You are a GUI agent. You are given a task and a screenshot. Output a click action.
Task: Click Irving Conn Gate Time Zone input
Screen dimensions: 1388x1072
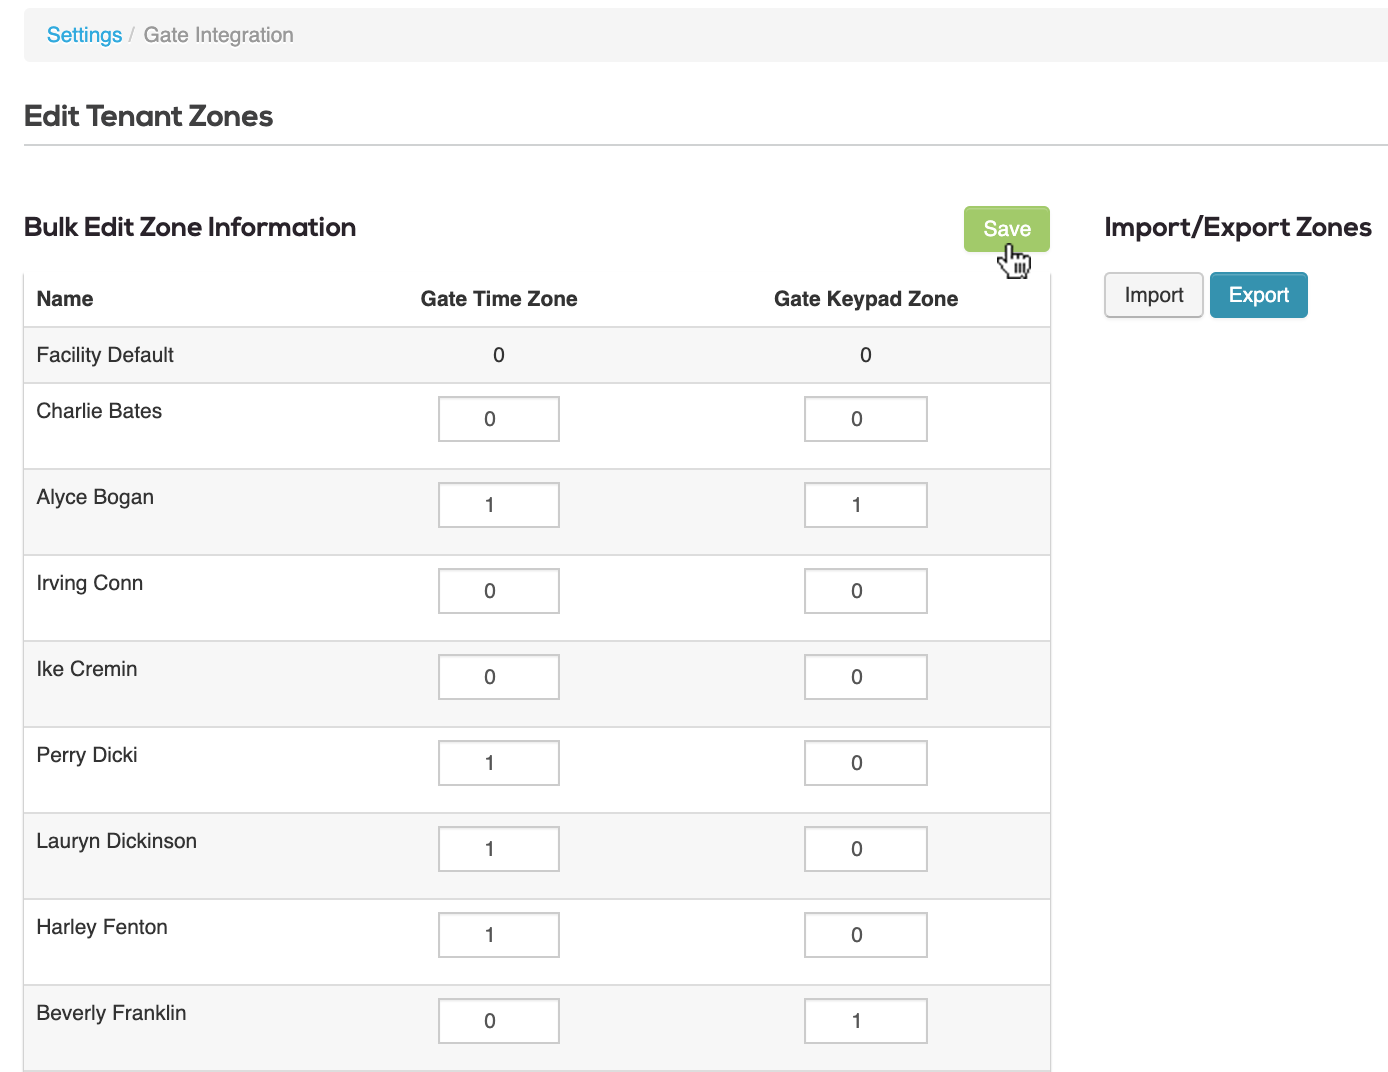pyautogui.click(x=498, y=590)
